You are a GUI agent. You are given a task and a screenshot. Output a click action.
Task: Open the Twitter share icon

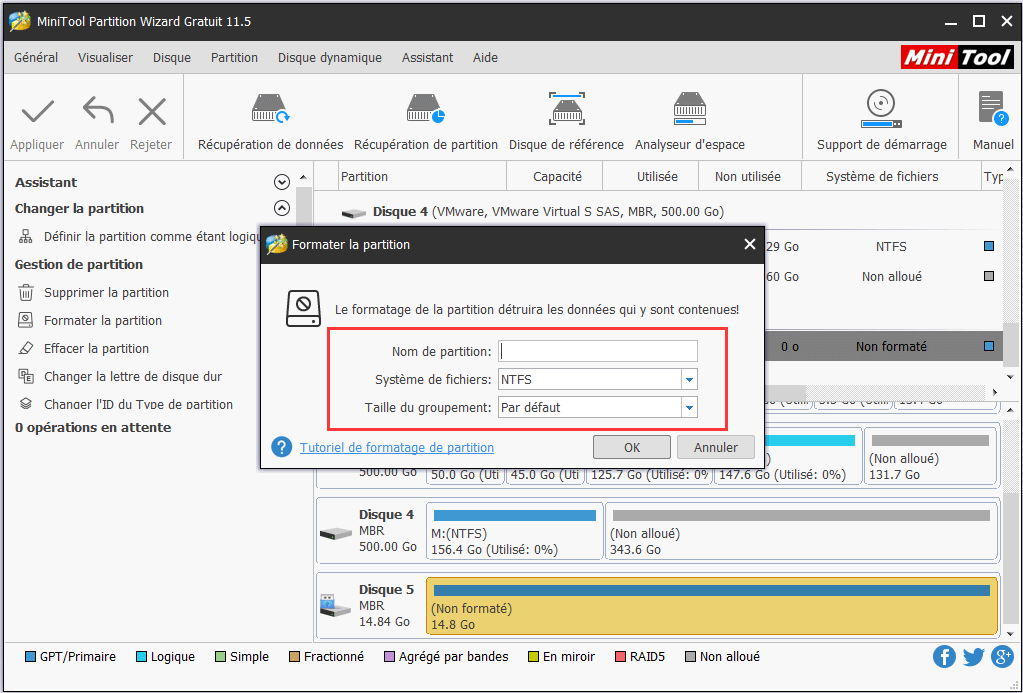973,656
